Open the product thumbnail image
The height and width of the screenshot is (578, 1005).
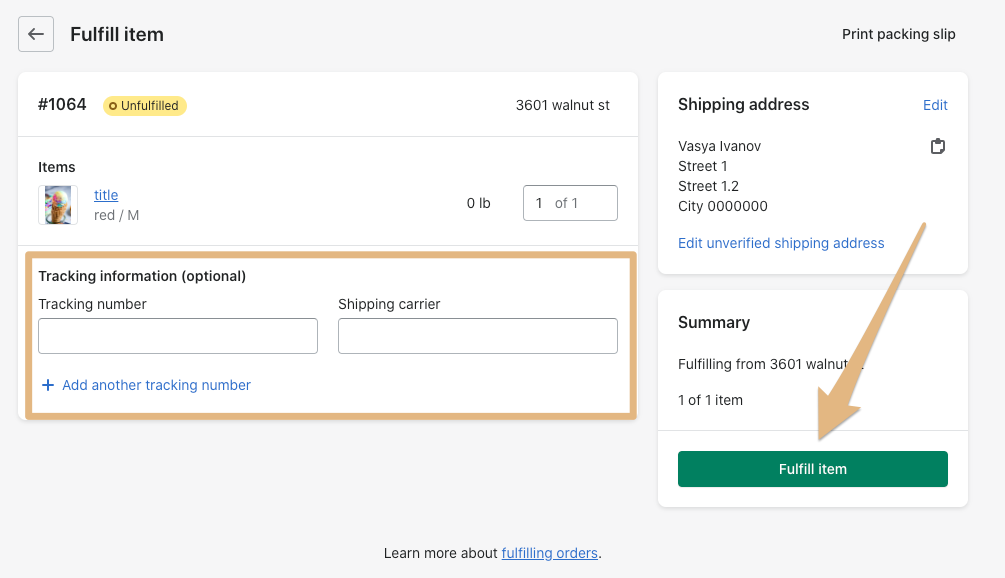58,205
